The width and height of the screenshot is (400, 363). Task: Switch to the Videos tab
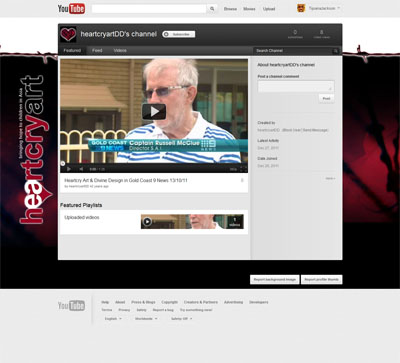click(120, 50)
